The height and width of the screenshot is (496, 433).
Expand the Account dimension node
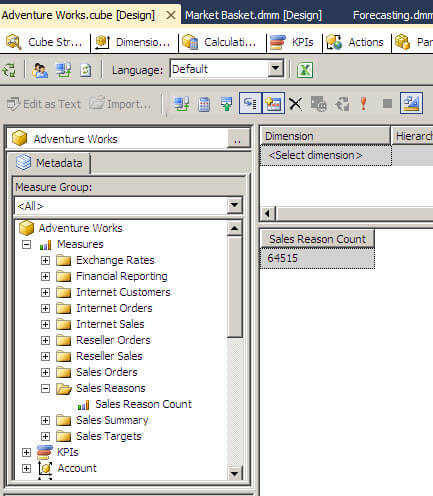point(26,468)
